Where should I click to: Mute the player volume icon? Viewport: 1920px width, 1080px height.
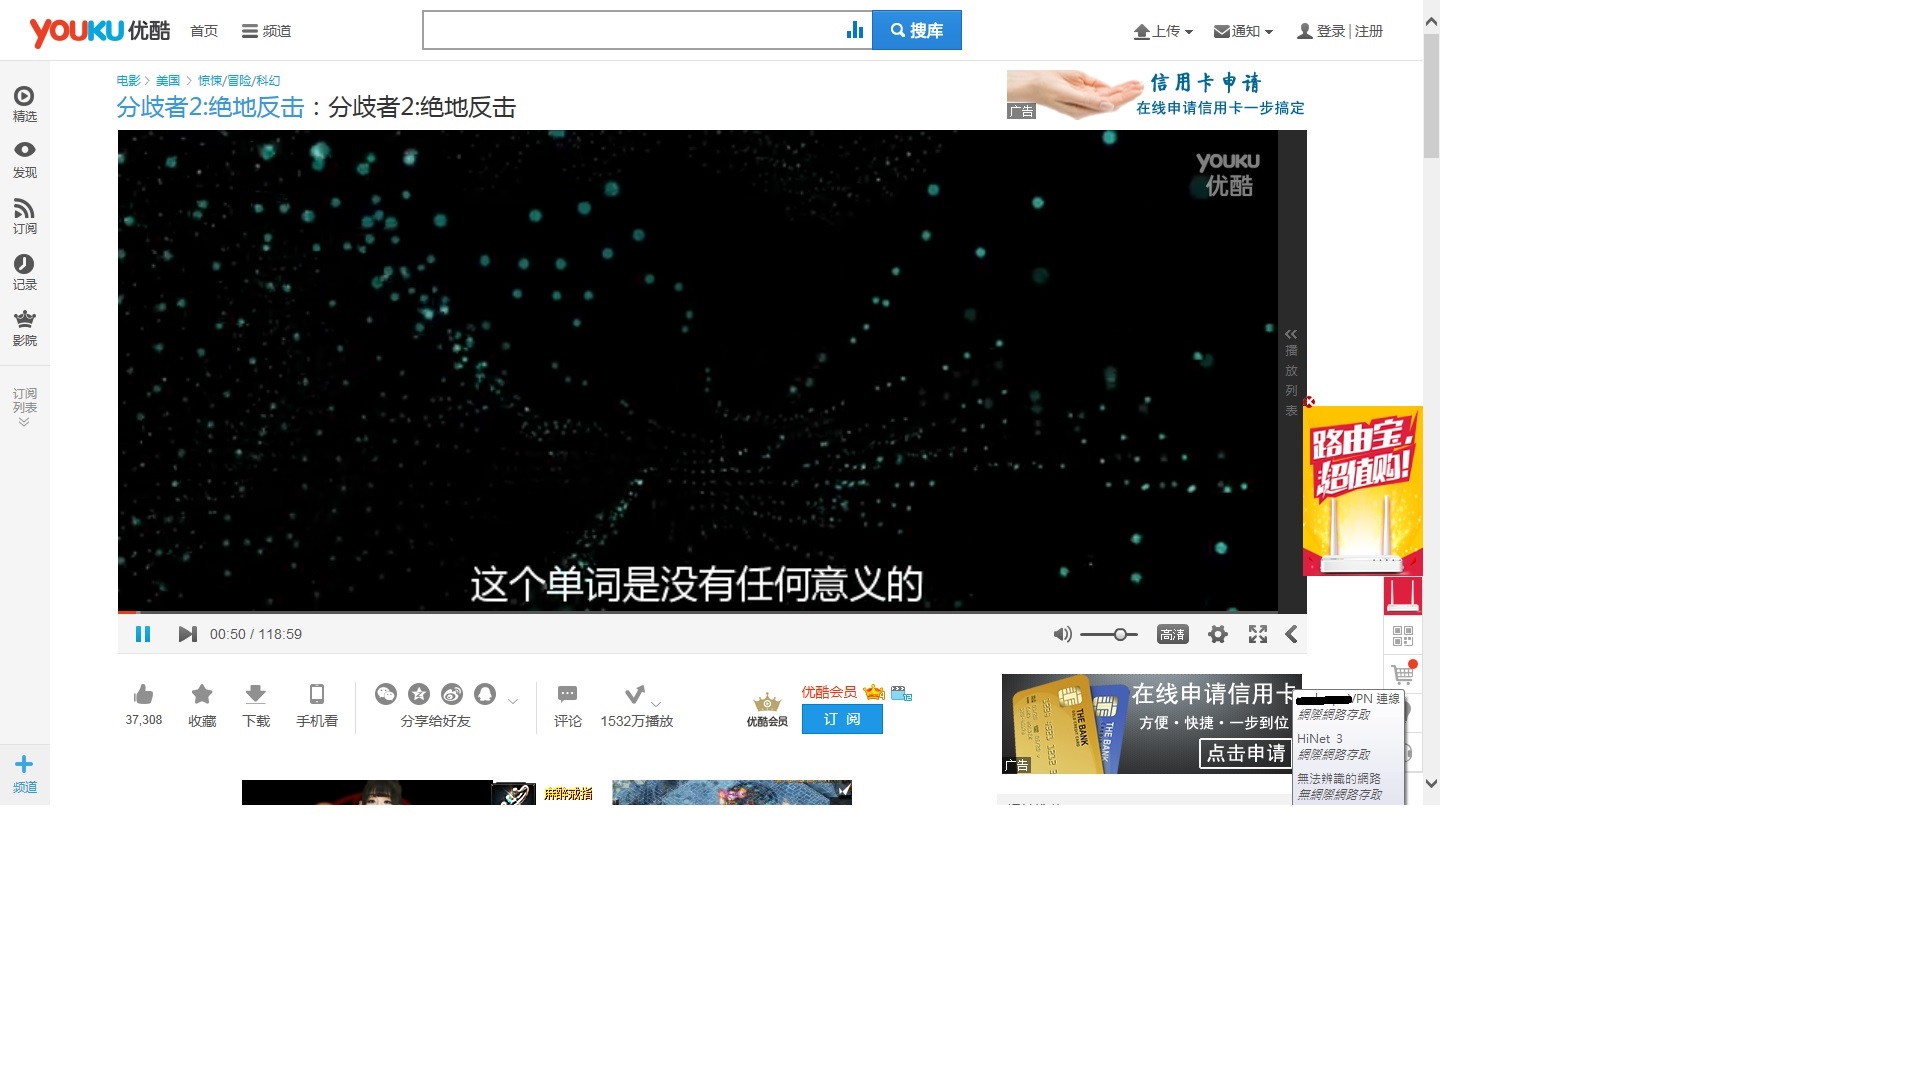pos(1062,634)
